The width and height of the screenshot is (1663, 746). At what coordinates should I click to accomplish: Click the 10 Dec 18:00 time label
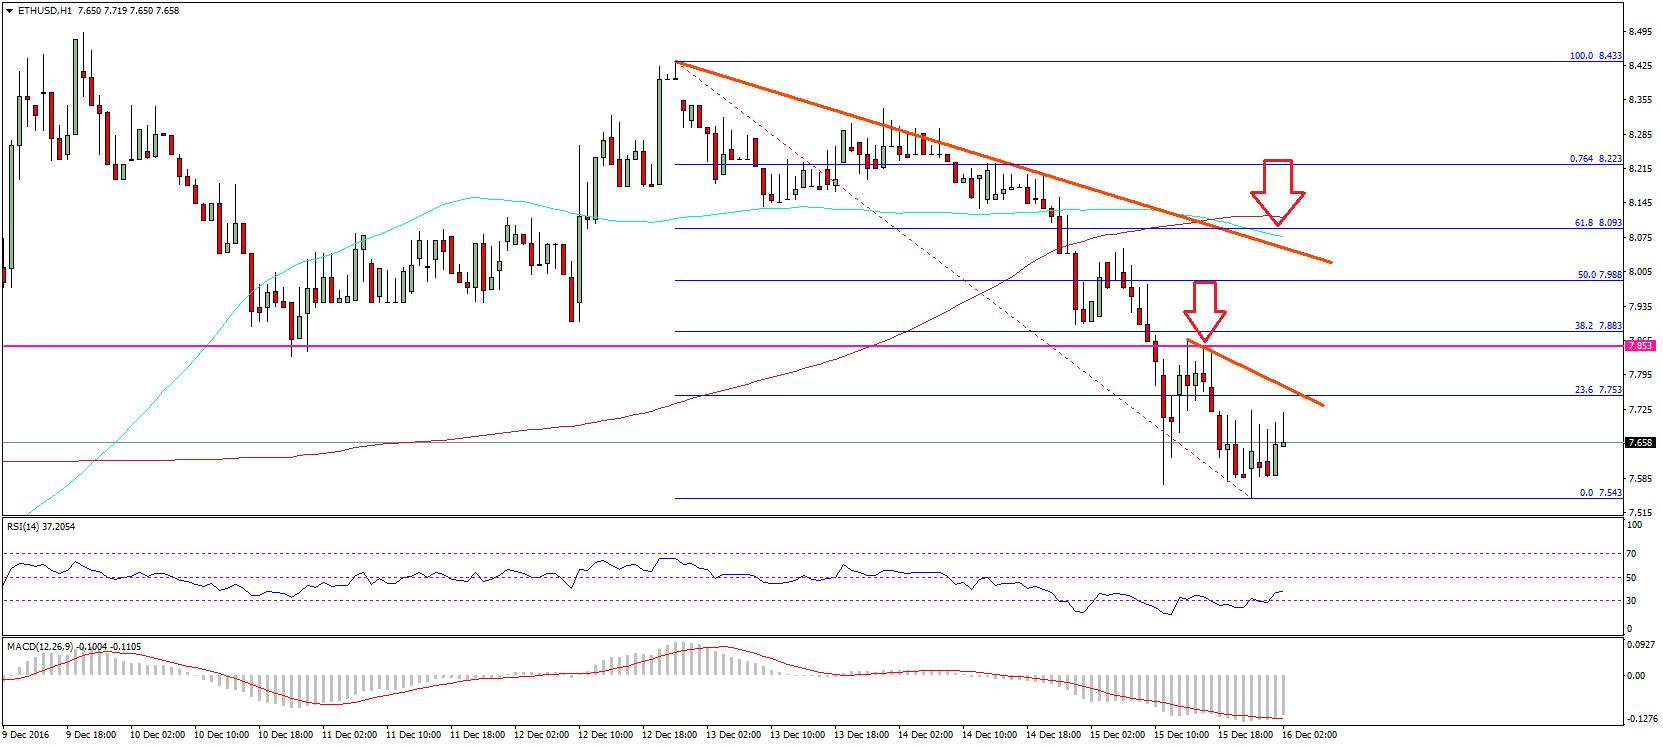pyautogui.click(x=286, y=735)
